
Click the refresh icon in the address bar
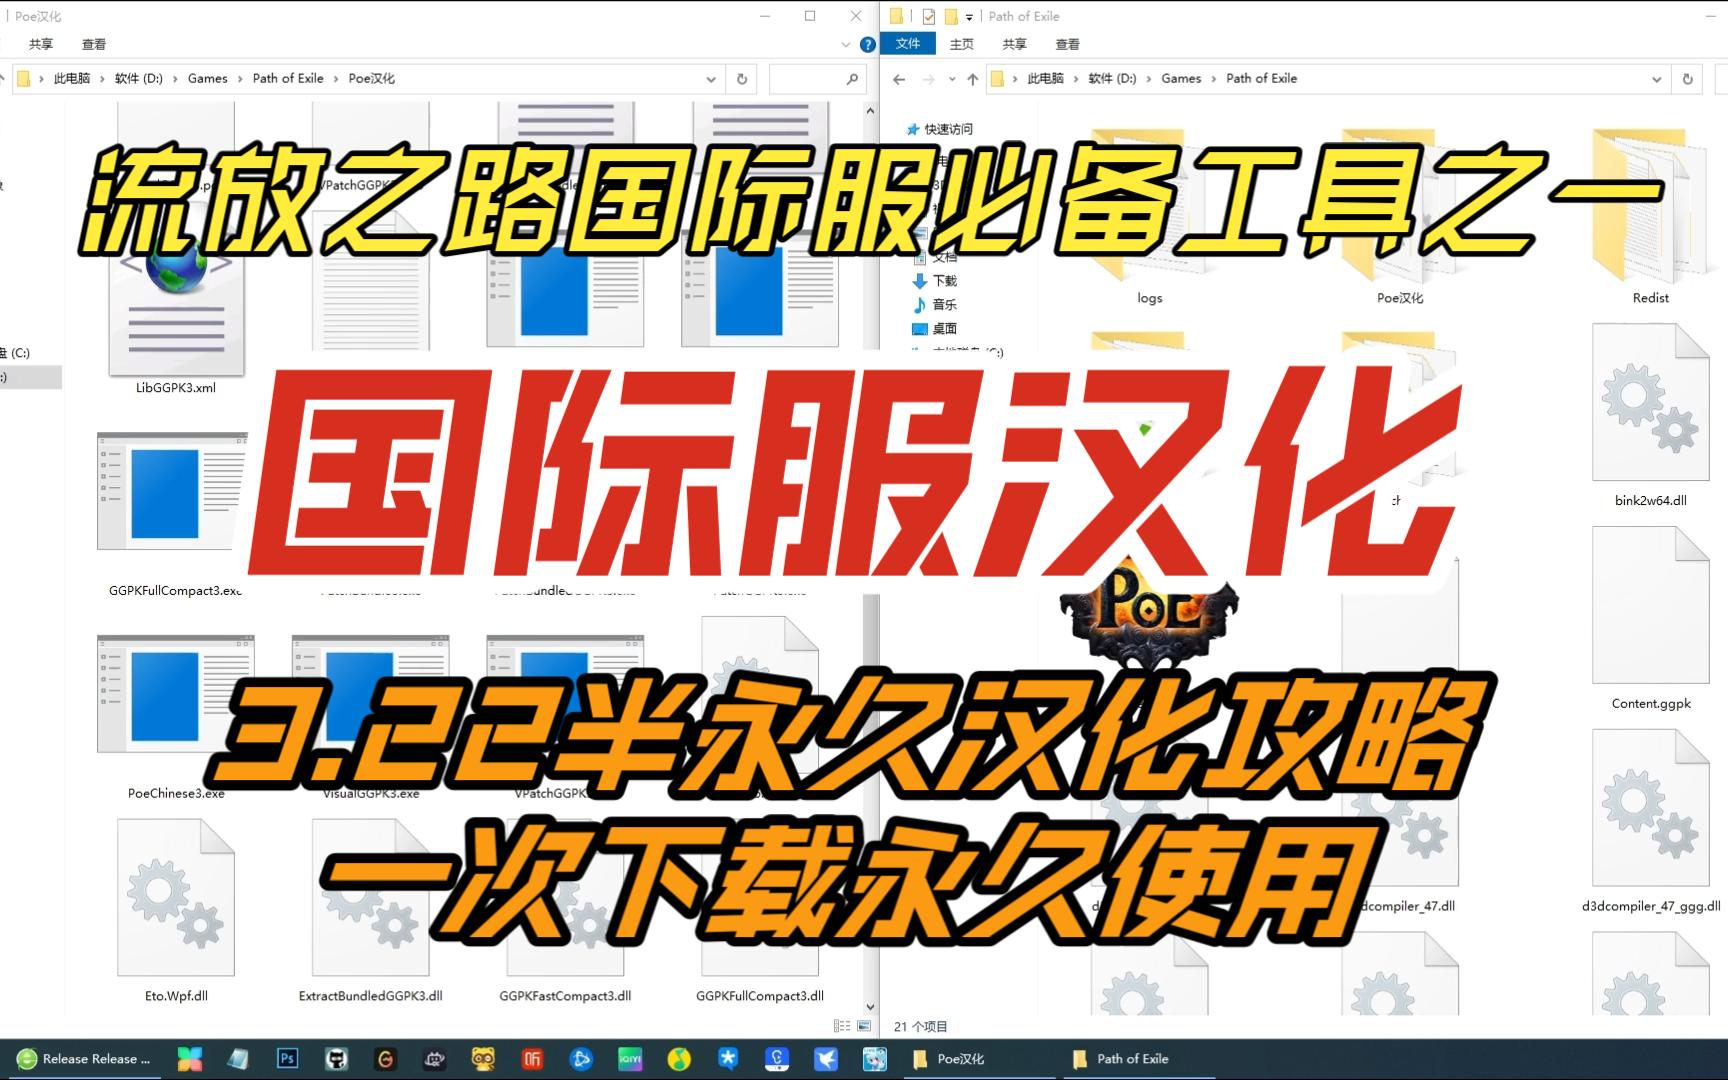click(1688, 78)
